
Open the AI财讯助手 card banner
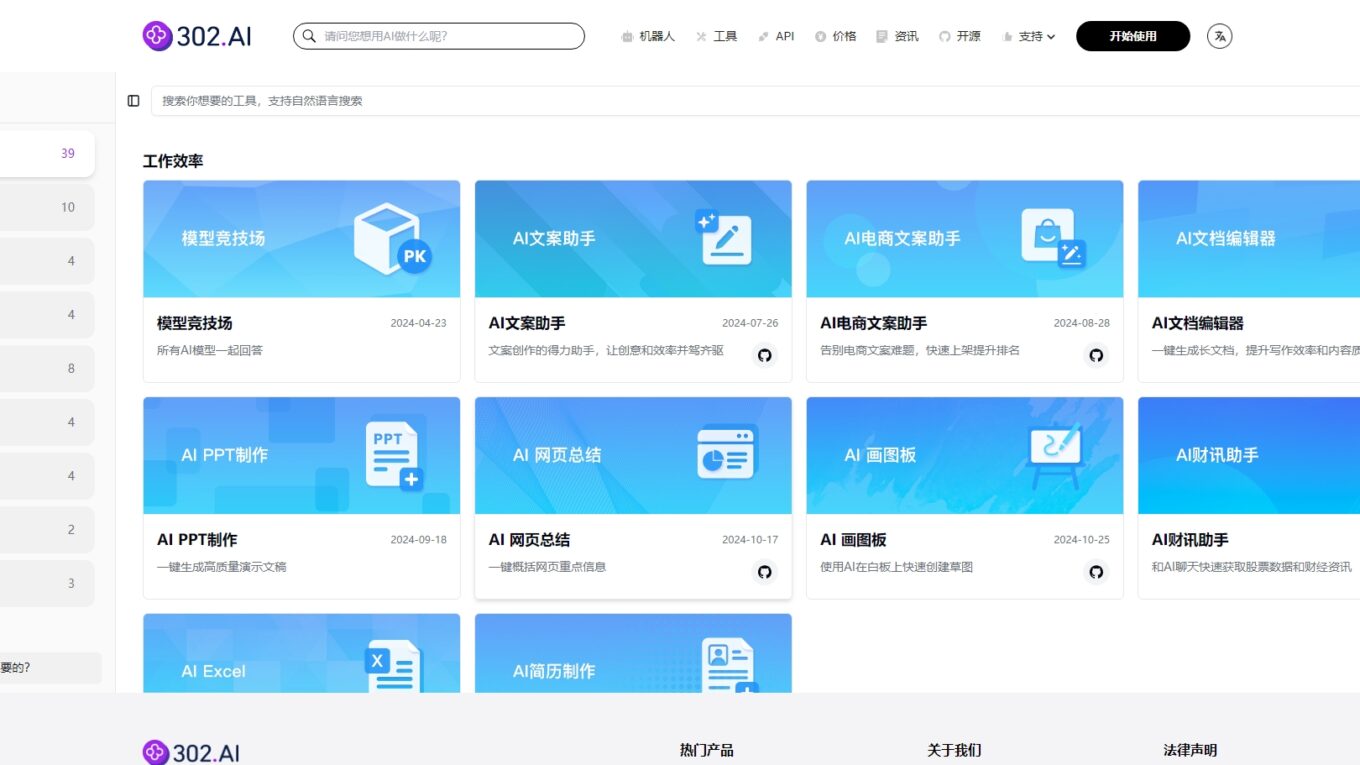tap(1249, 455)
